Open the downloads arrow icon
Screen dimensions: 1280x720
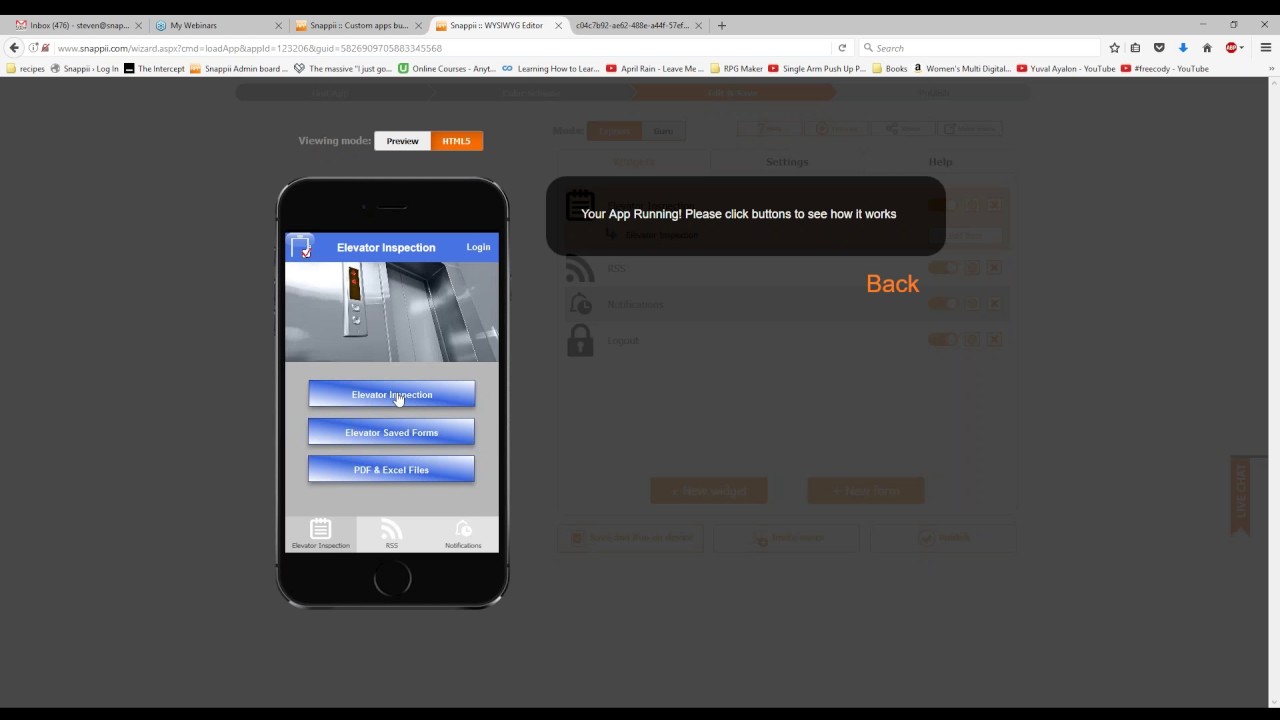(x=1183, y=48)
